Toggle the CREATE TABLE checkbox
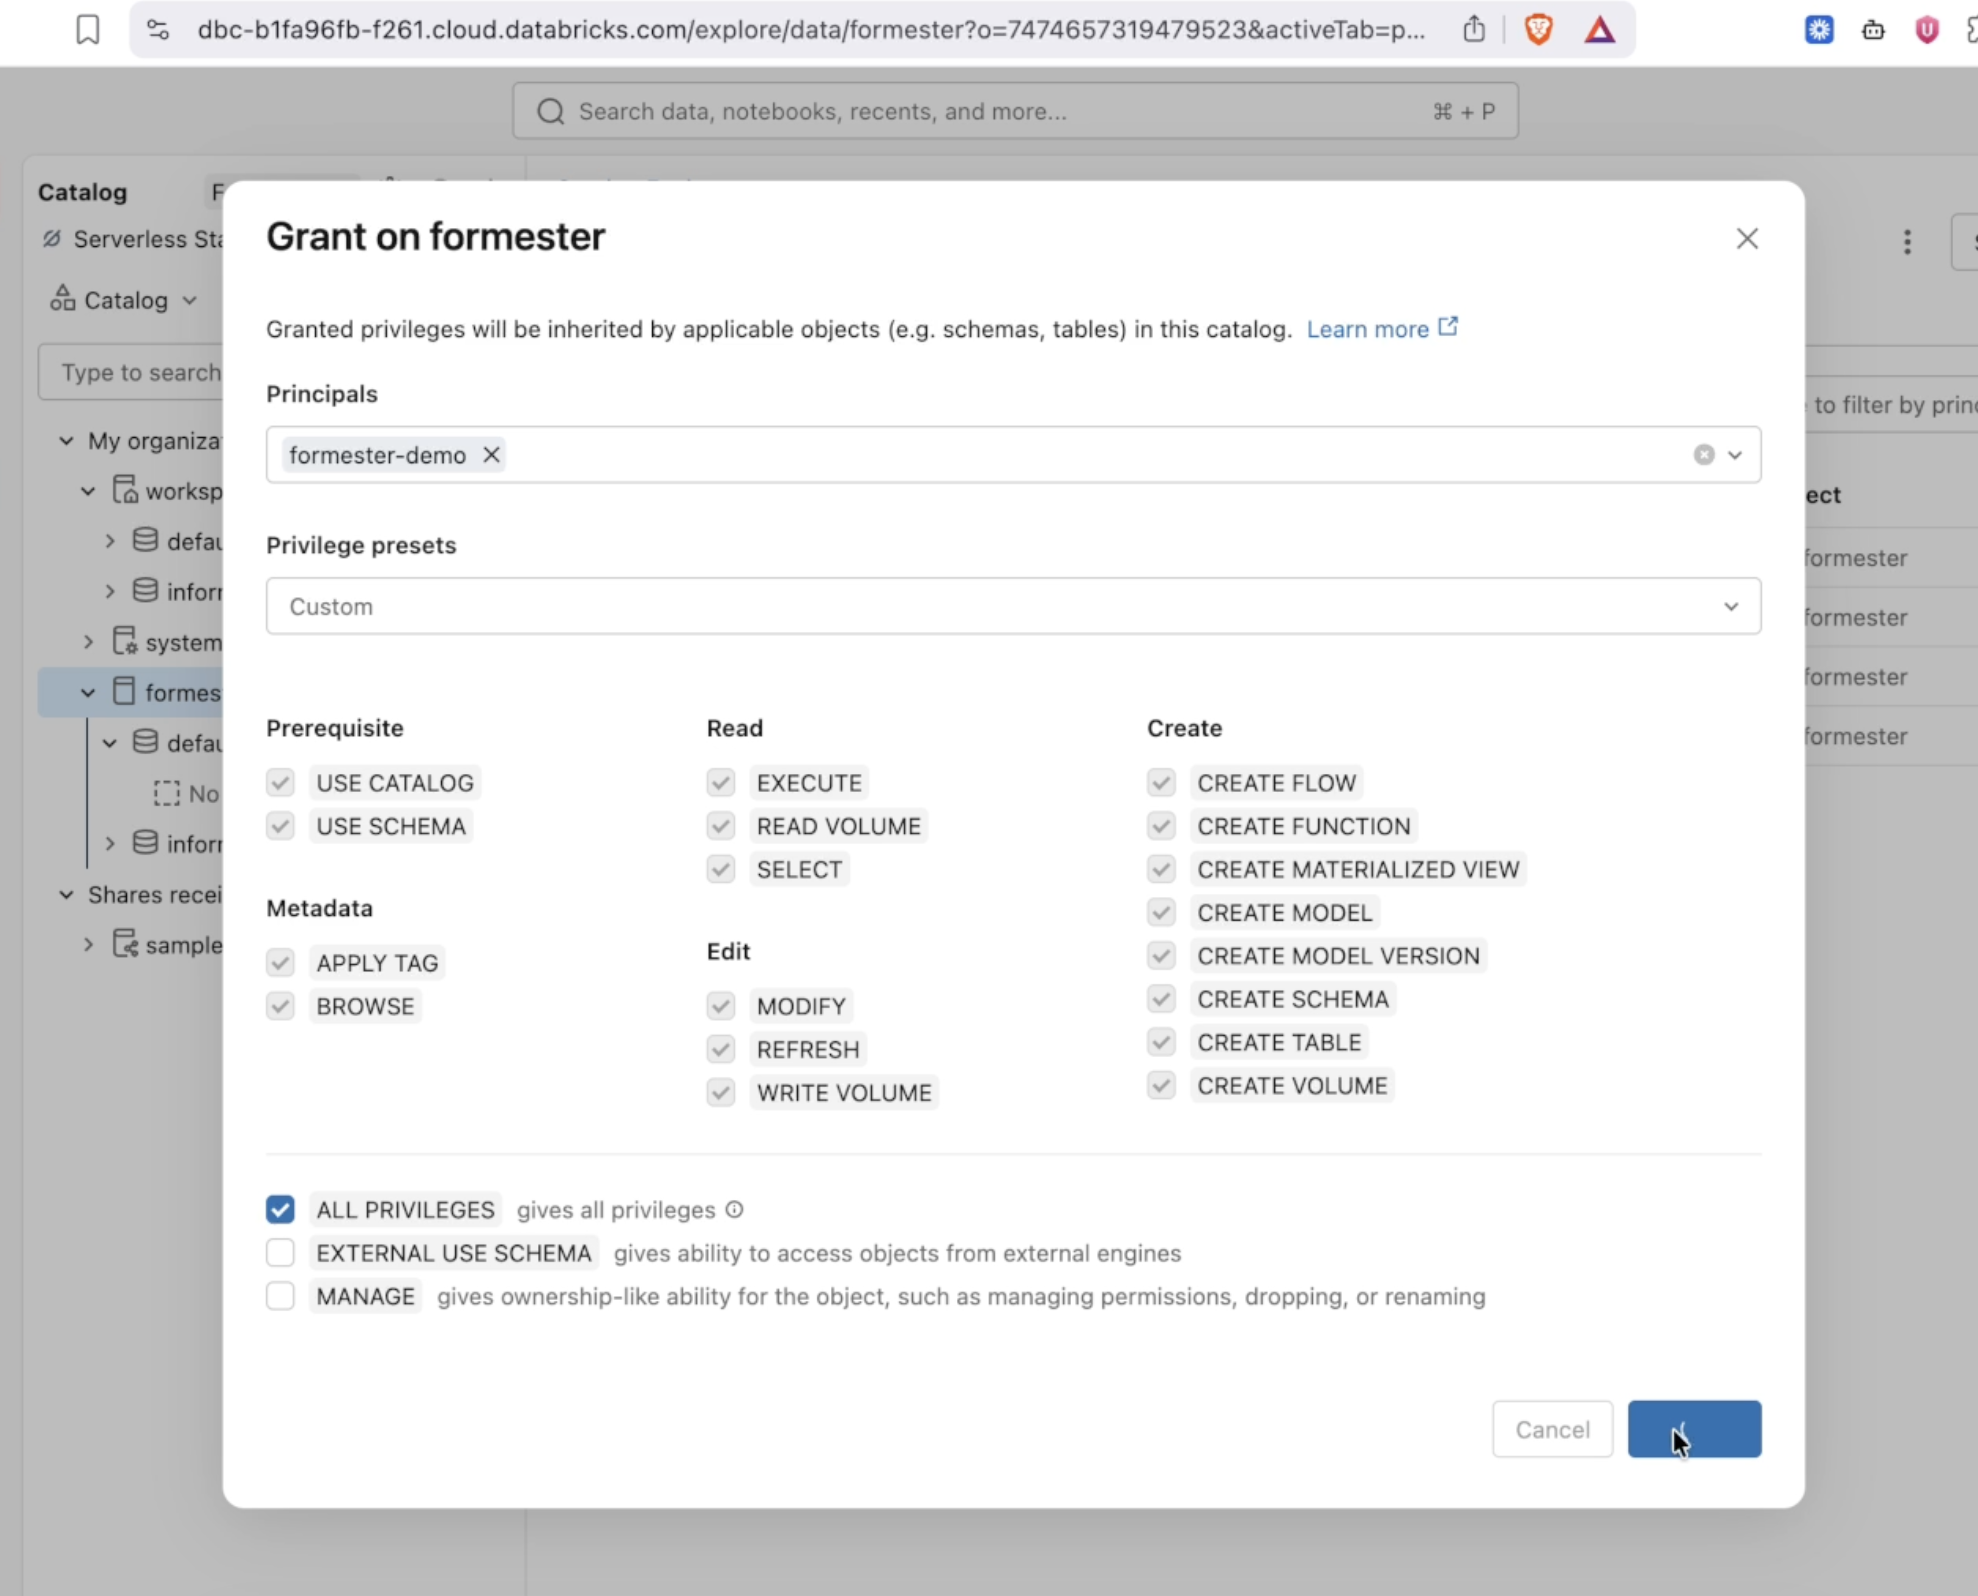 pyautogui.click(x=1161, y=1042)
